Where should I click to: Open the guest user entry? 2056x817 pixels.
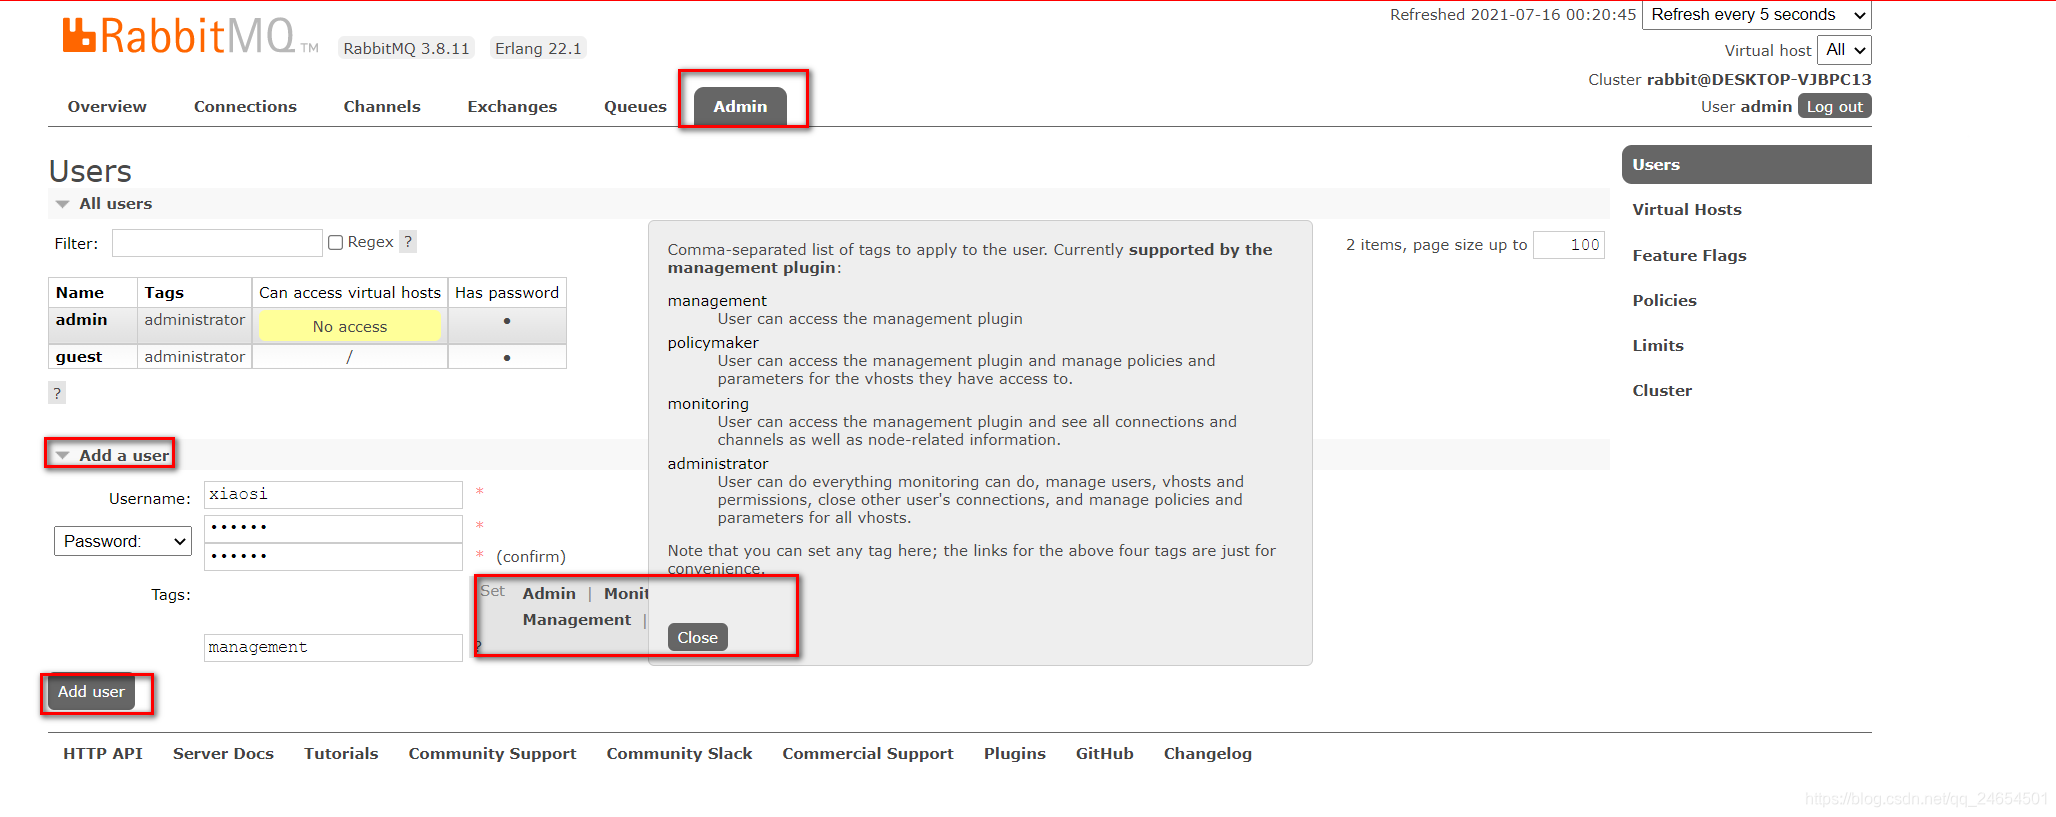point(79,357)
